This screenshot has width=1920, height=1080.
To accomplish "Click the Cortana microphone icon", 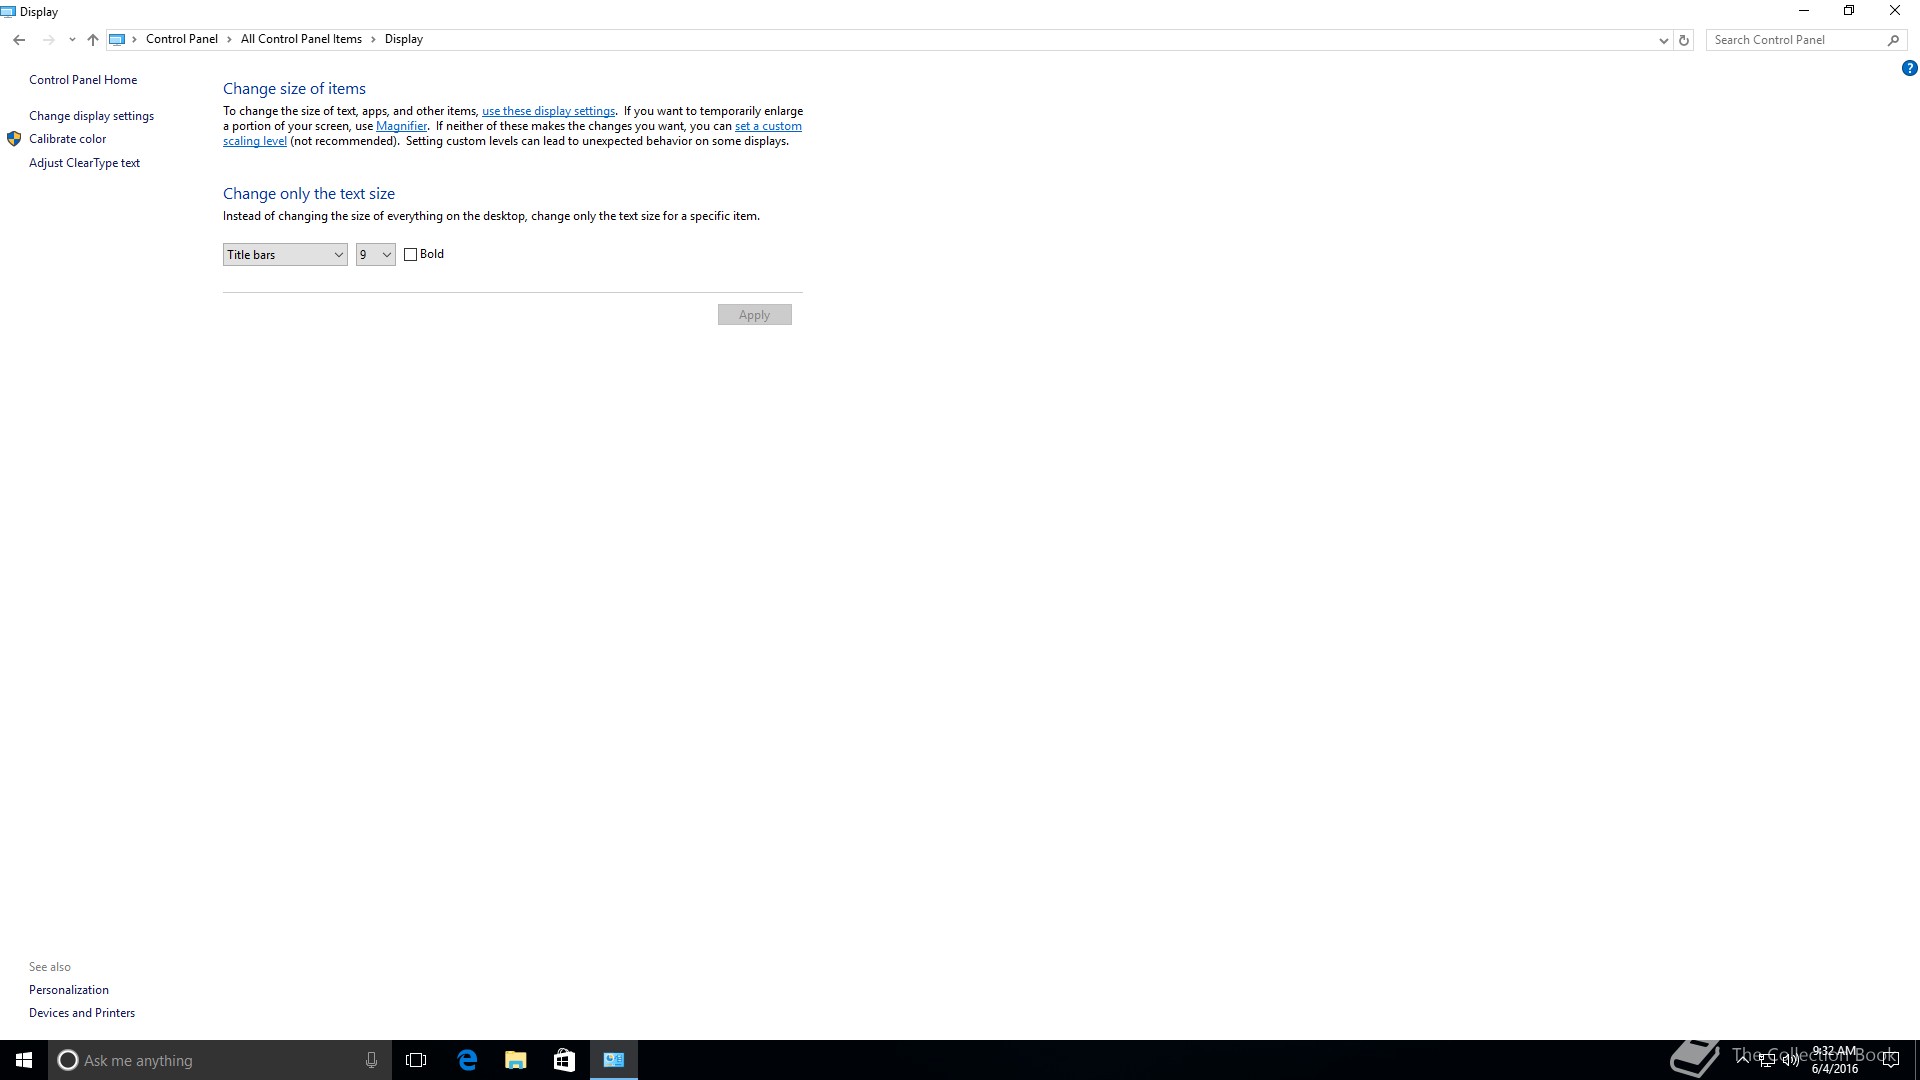I will pos(371,1060).
